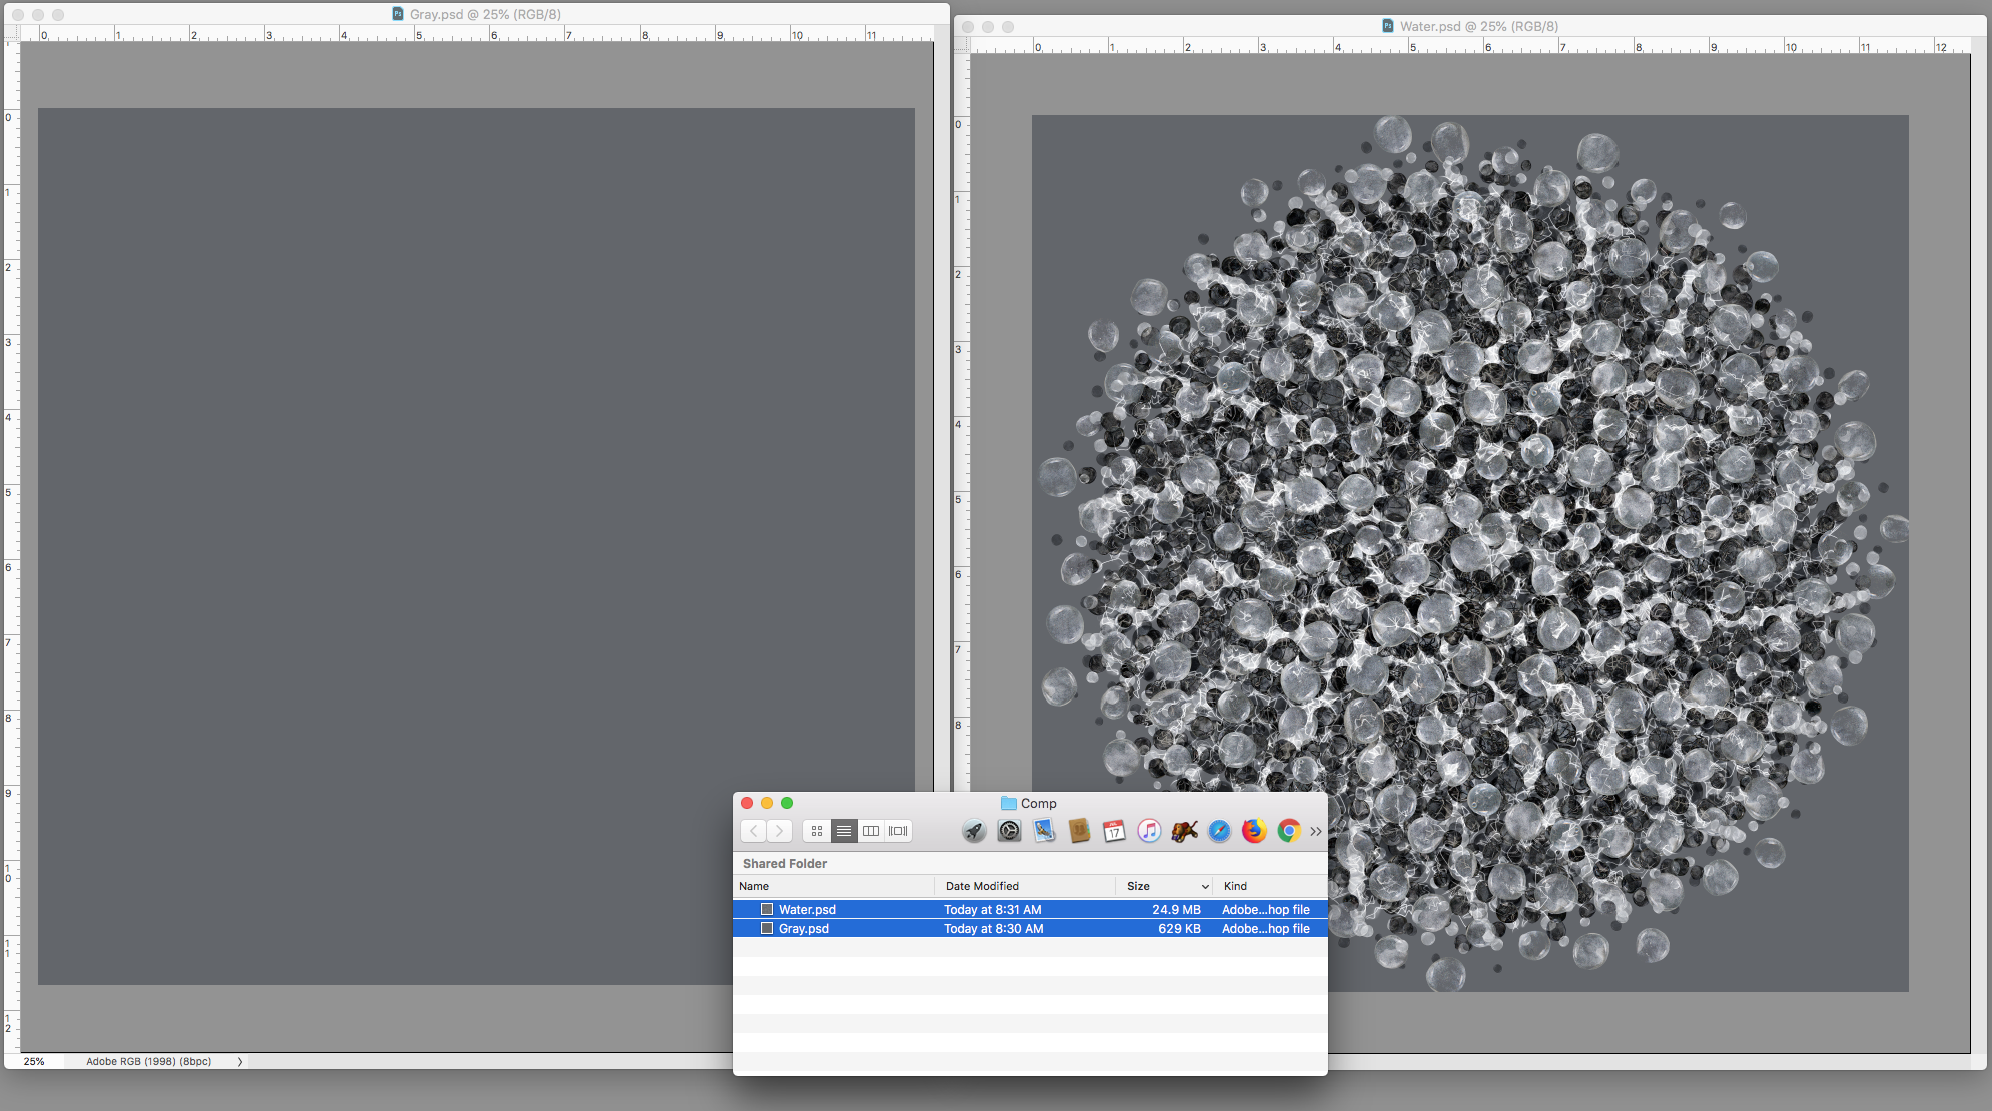Click the rocket Launchpad icon

pos(974,831)
